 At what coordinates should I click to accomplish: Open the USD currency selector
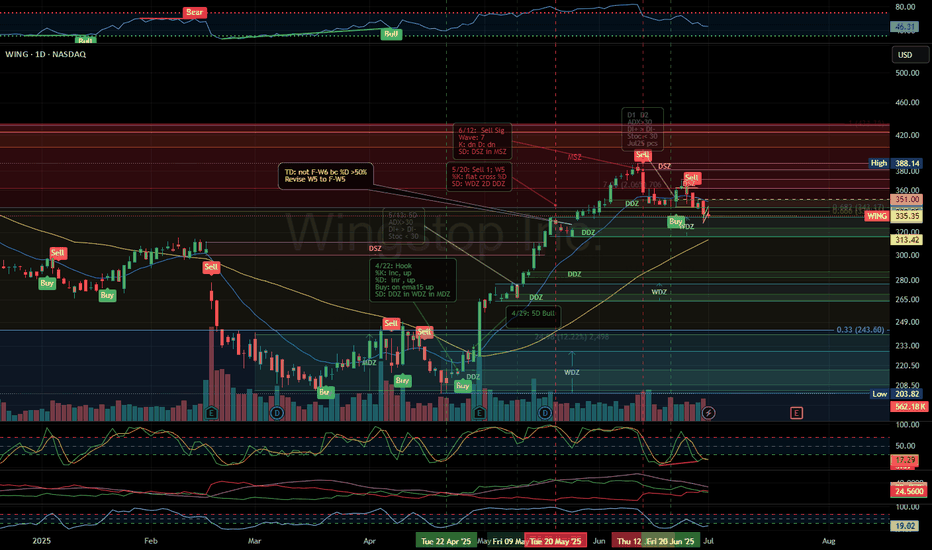[x=910, y=55]
